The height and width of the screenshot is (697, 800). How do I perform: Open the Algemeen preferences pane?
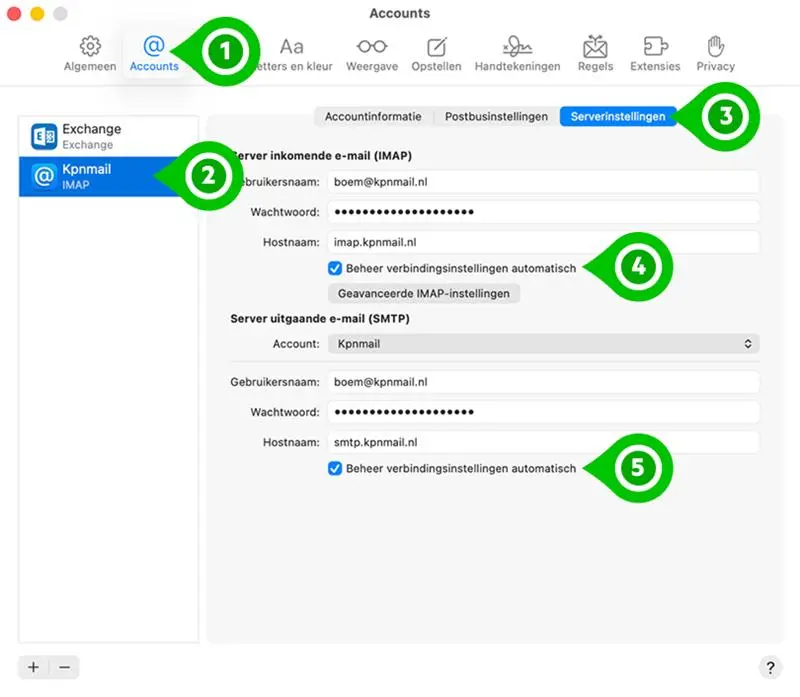click(x=89, y=52)
